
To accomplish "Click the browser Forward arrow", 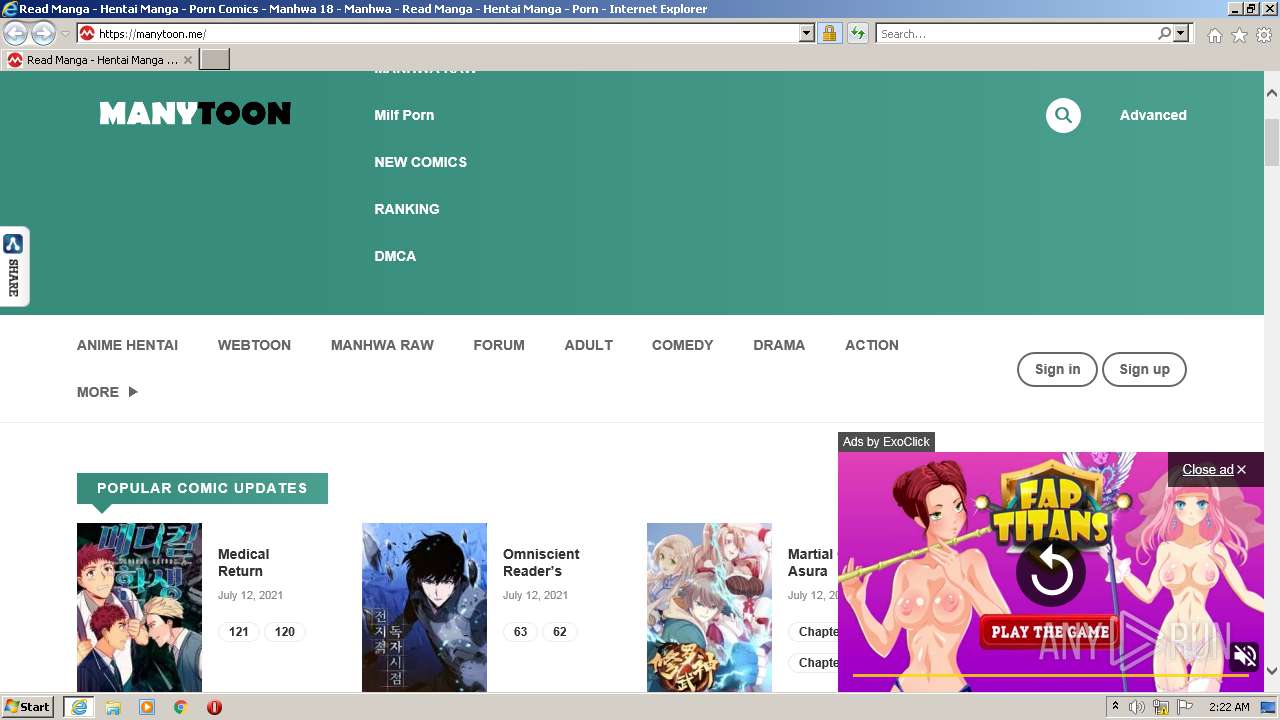I will point(43,33).
